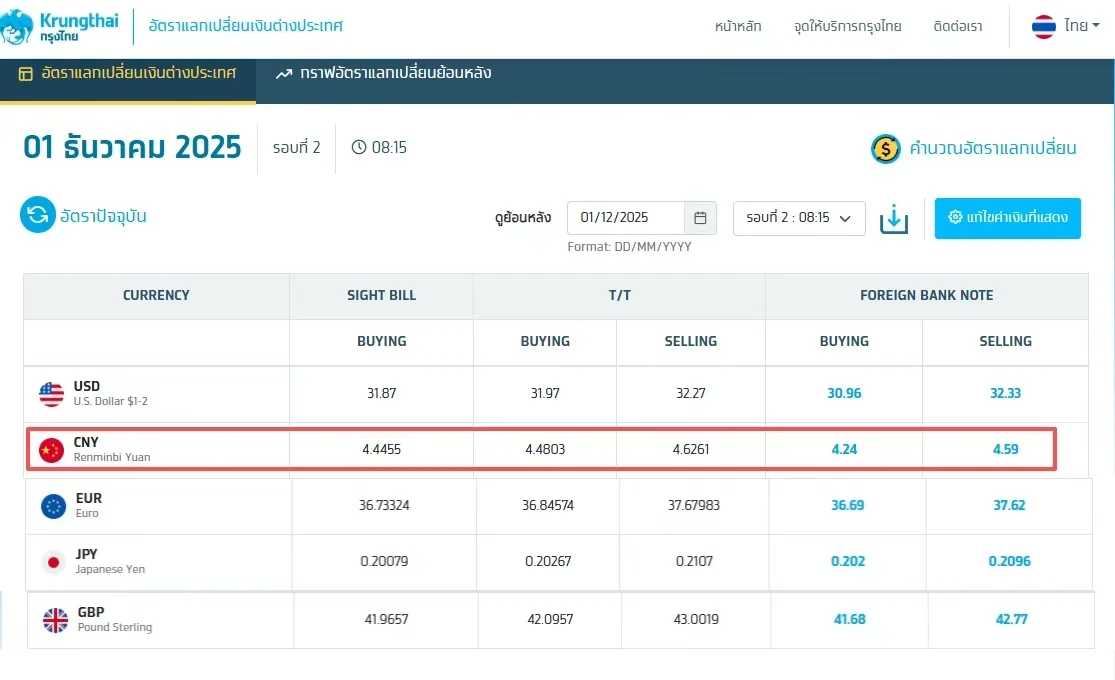Click the Pound Sterling currency label
This screenshot has height=680, width=1115.
(x=114, y=627)
